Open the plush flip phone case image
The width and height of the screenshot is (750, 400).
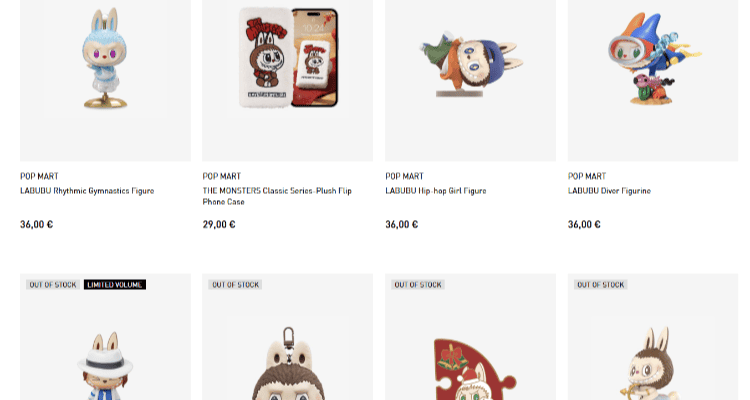pos(287,79)
